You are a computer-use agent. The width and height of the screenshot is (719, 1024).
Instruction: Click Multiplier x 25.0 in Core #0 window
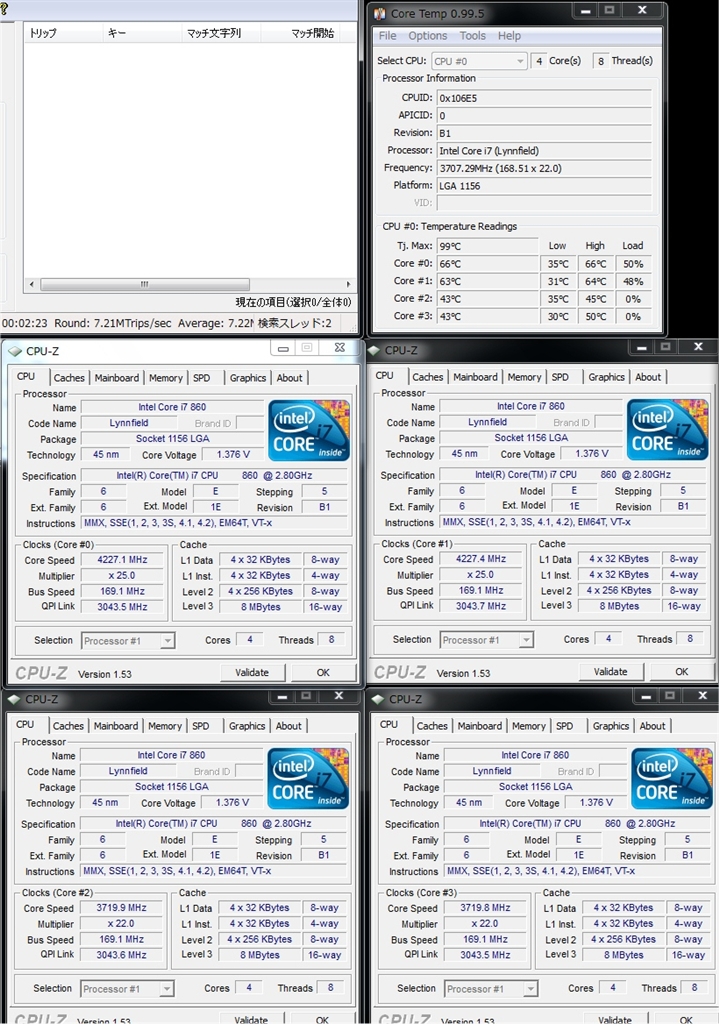(122, 575)
